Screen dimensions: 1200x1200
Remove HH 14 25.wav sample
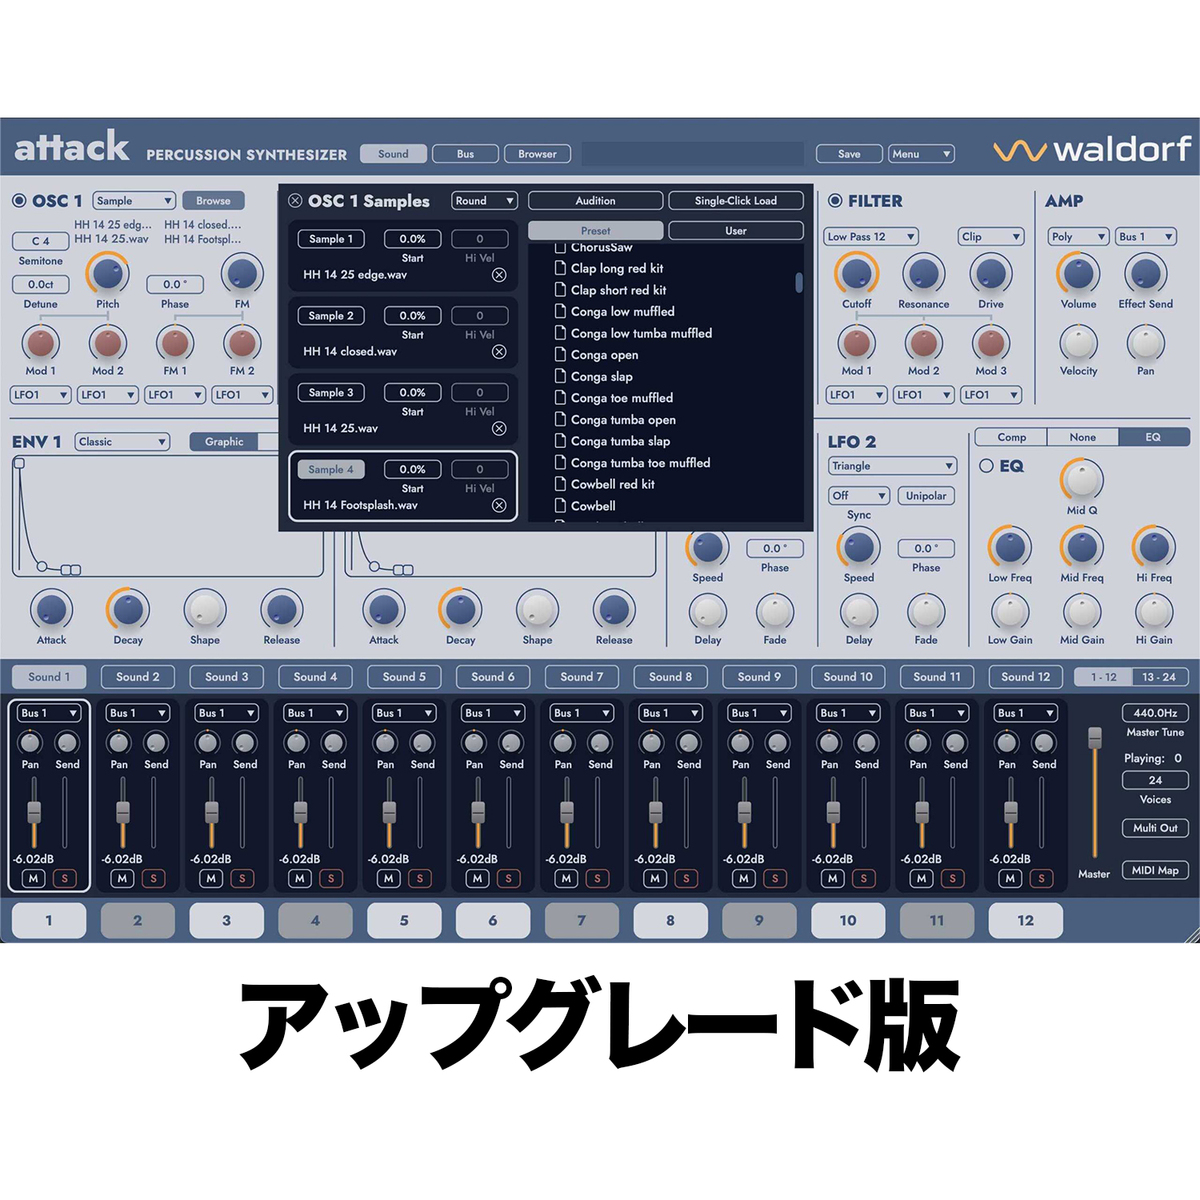coord(499,428)
